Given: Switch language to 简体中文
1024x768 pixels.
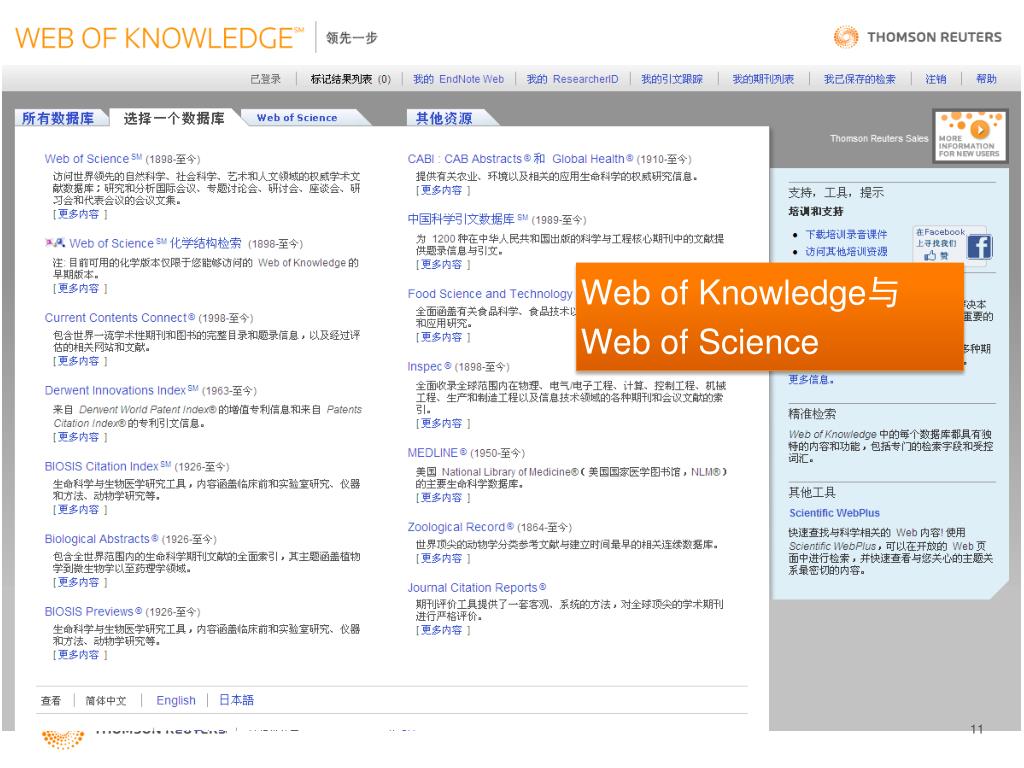Looking at the screenshot, I should (x=105, y=701).
